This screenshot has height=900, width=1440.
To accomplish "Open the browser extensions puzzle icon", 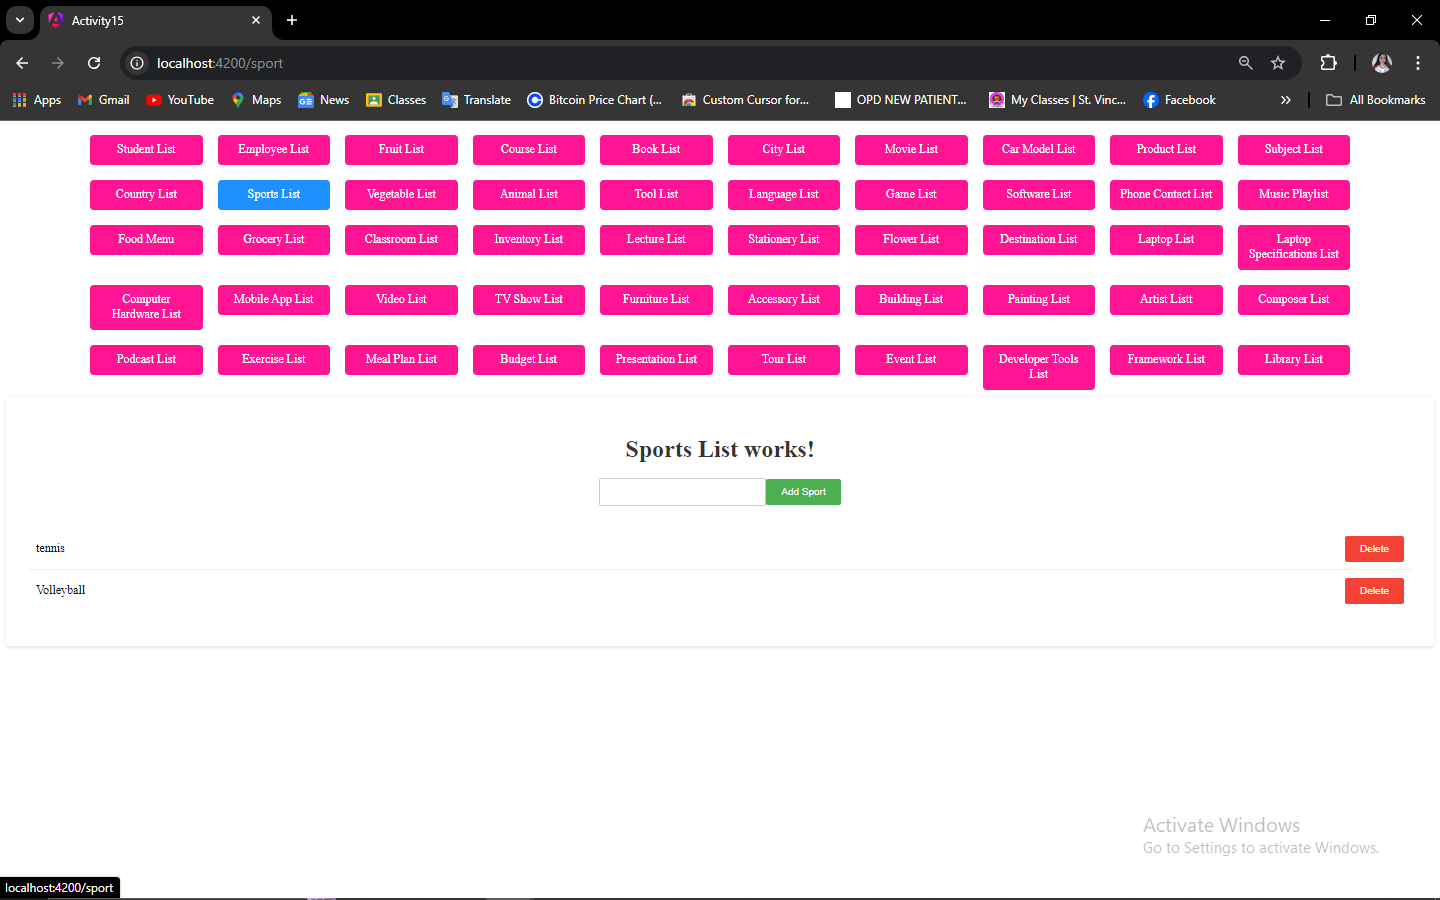I will [x=1328, y=63].
